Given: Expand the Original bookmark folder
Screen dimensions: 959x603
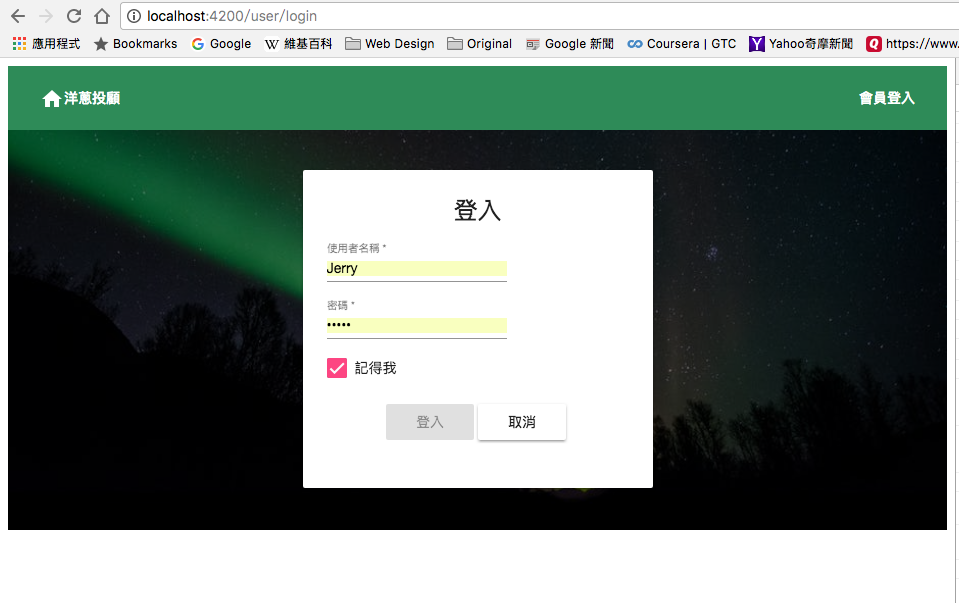Looking at the screenshot, I should (x=480, y=43).
